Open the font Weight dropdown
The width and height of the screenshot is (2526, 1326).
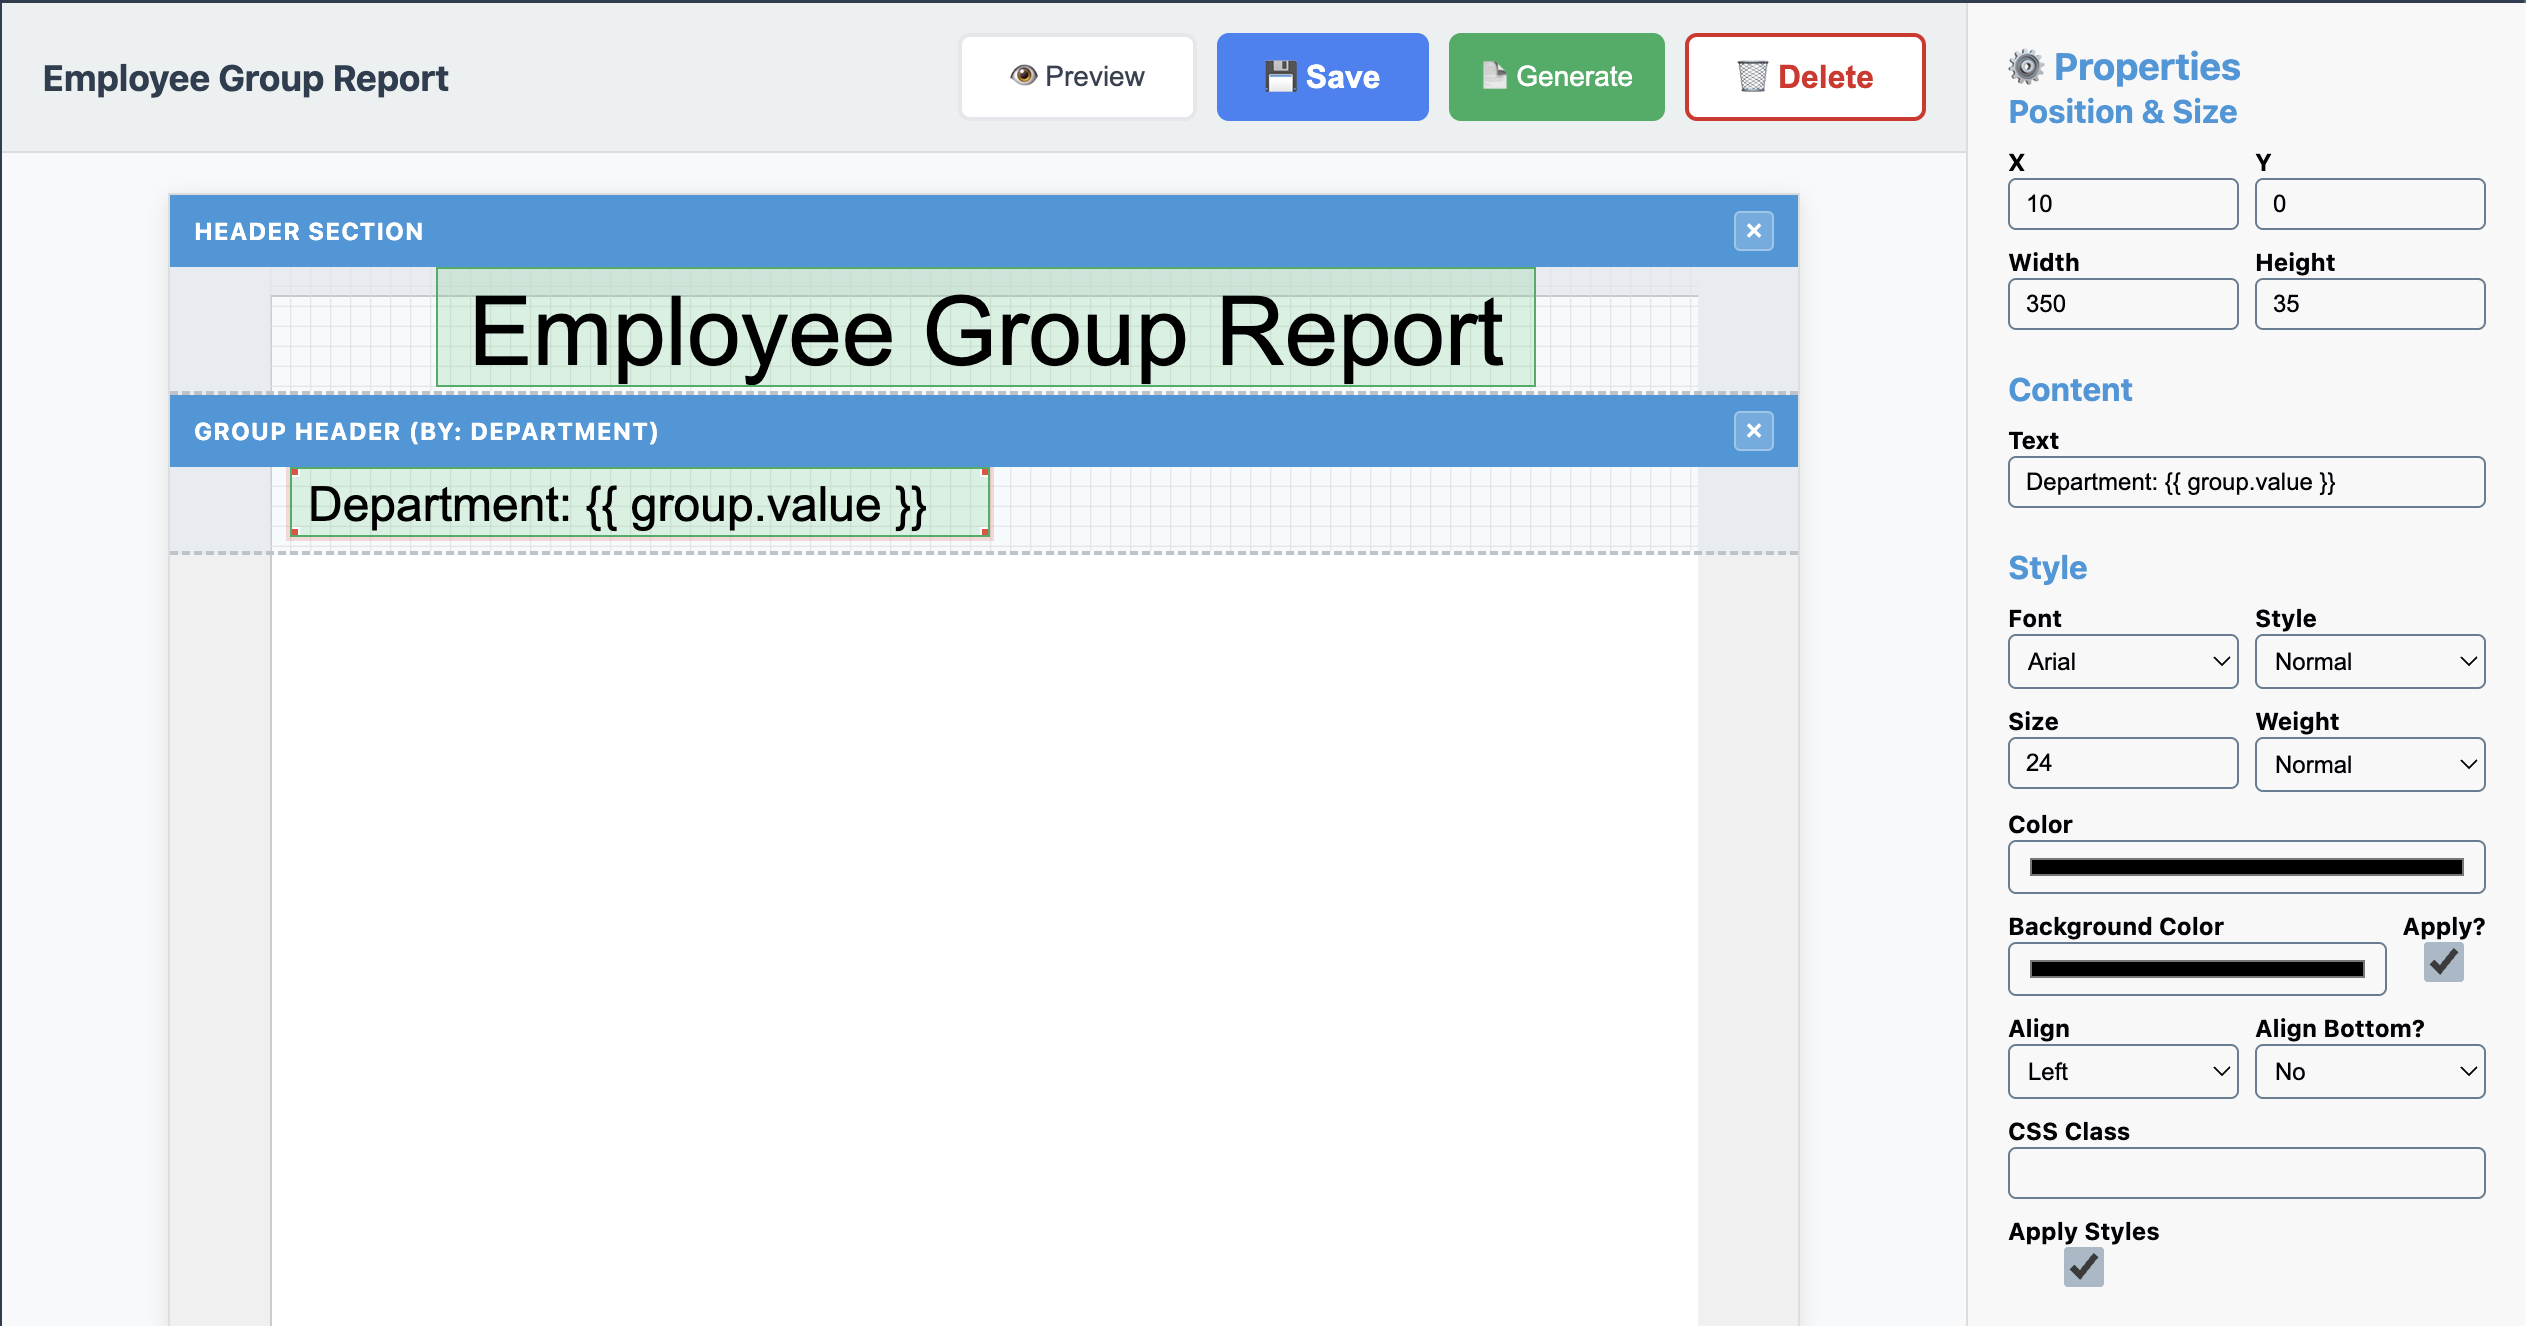2370,764
